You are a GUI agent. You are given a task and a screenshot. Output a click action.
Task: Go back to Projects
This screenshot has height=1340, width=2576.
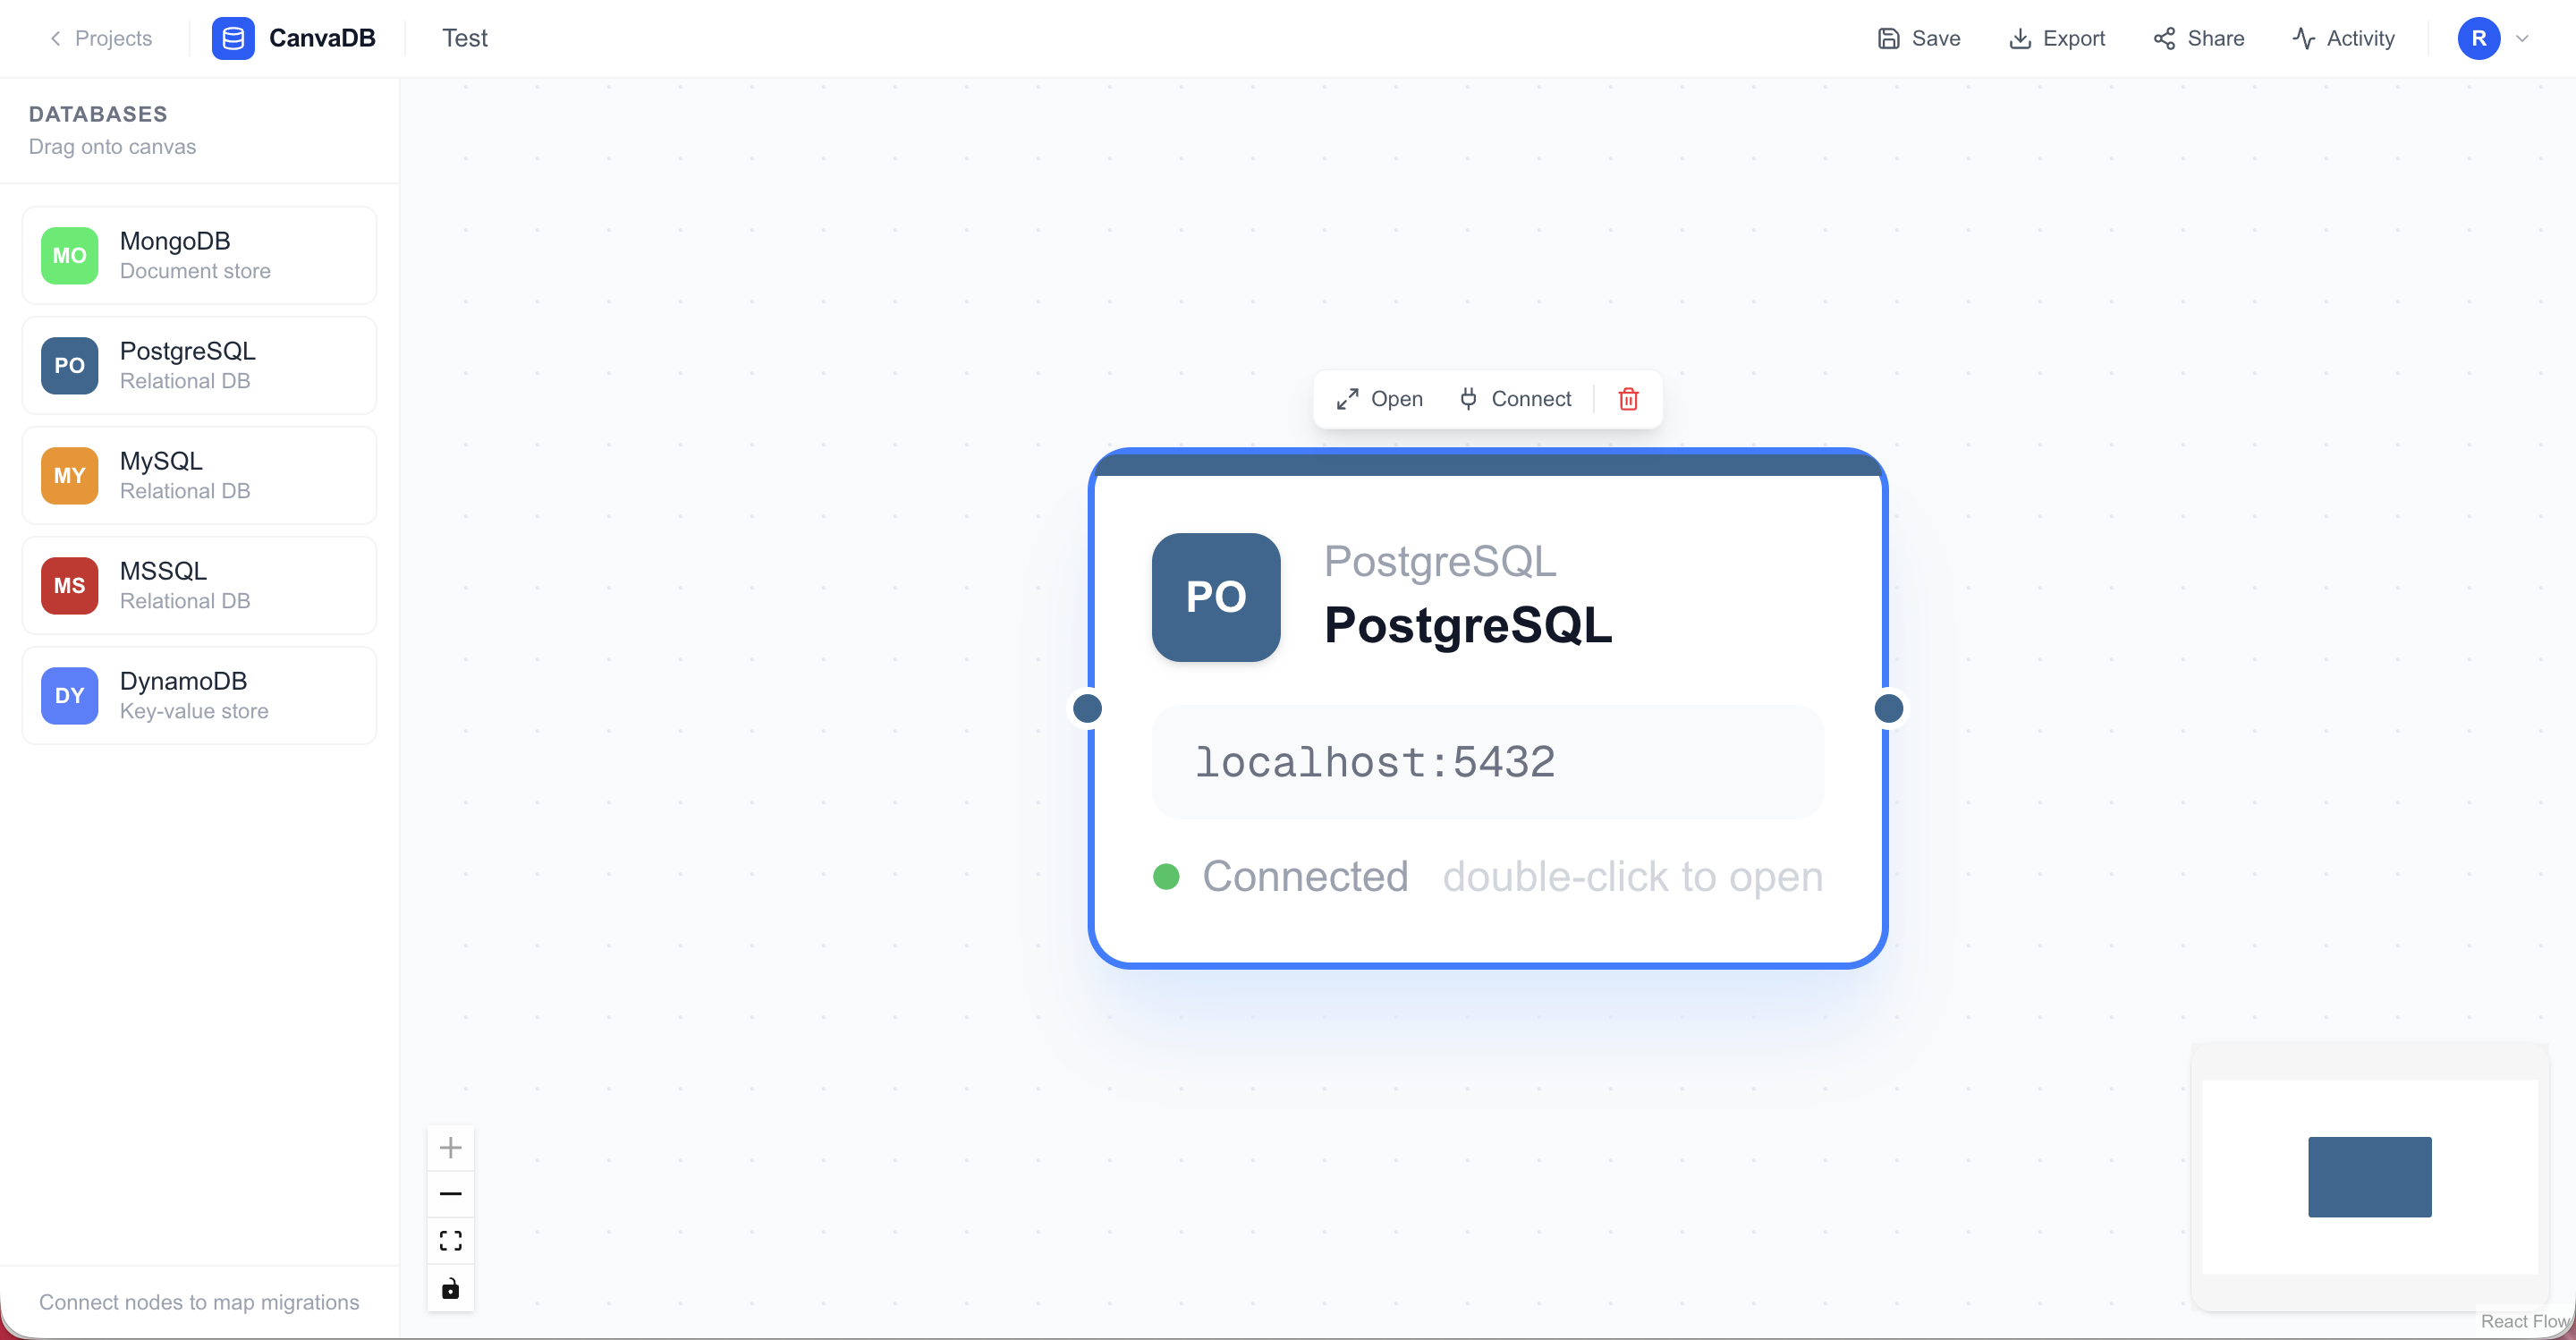[100, 38]
